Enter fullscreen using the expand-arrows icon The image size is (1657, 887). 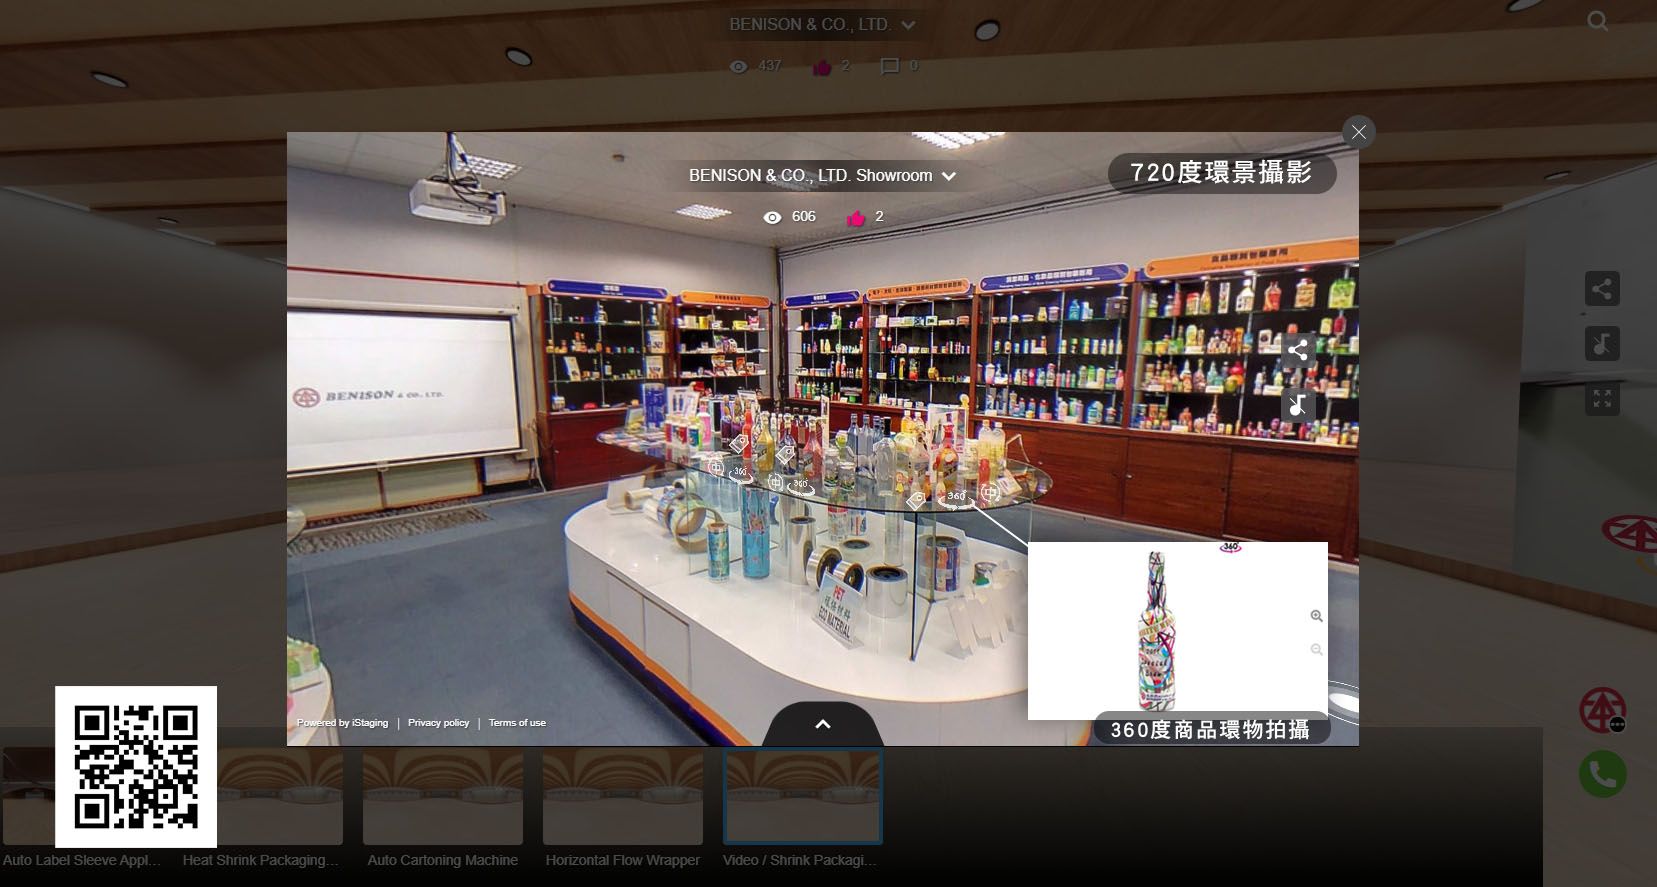(1602, 399)
